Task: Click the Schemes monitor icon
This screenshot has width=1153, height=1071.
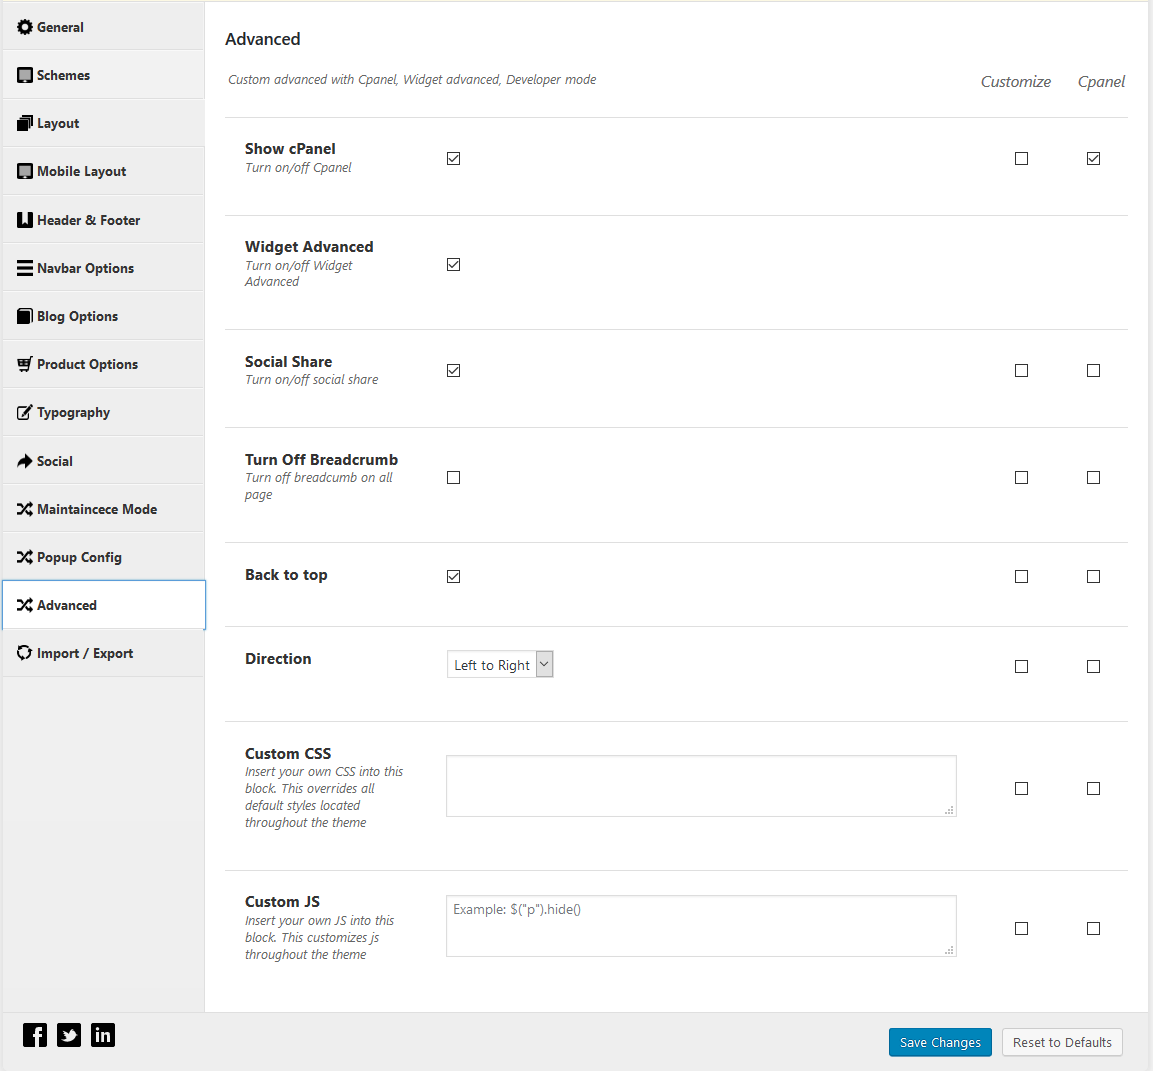Action: (25, 76)
